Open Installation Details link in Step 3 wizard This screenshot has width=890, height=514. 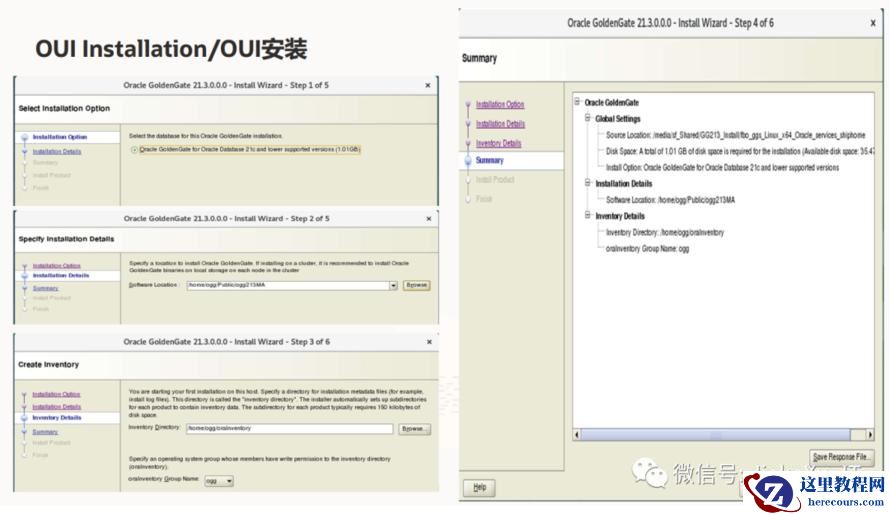(57, 407)
